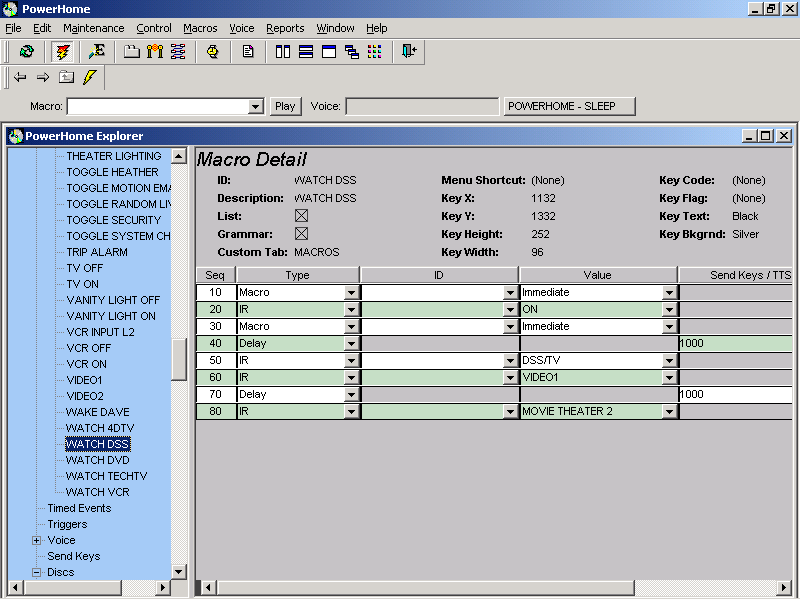Image resolution: width=800 pixels, height=600 pixels.
Task: Select TRIP ALARM in the tree
Action: [97, 252]
